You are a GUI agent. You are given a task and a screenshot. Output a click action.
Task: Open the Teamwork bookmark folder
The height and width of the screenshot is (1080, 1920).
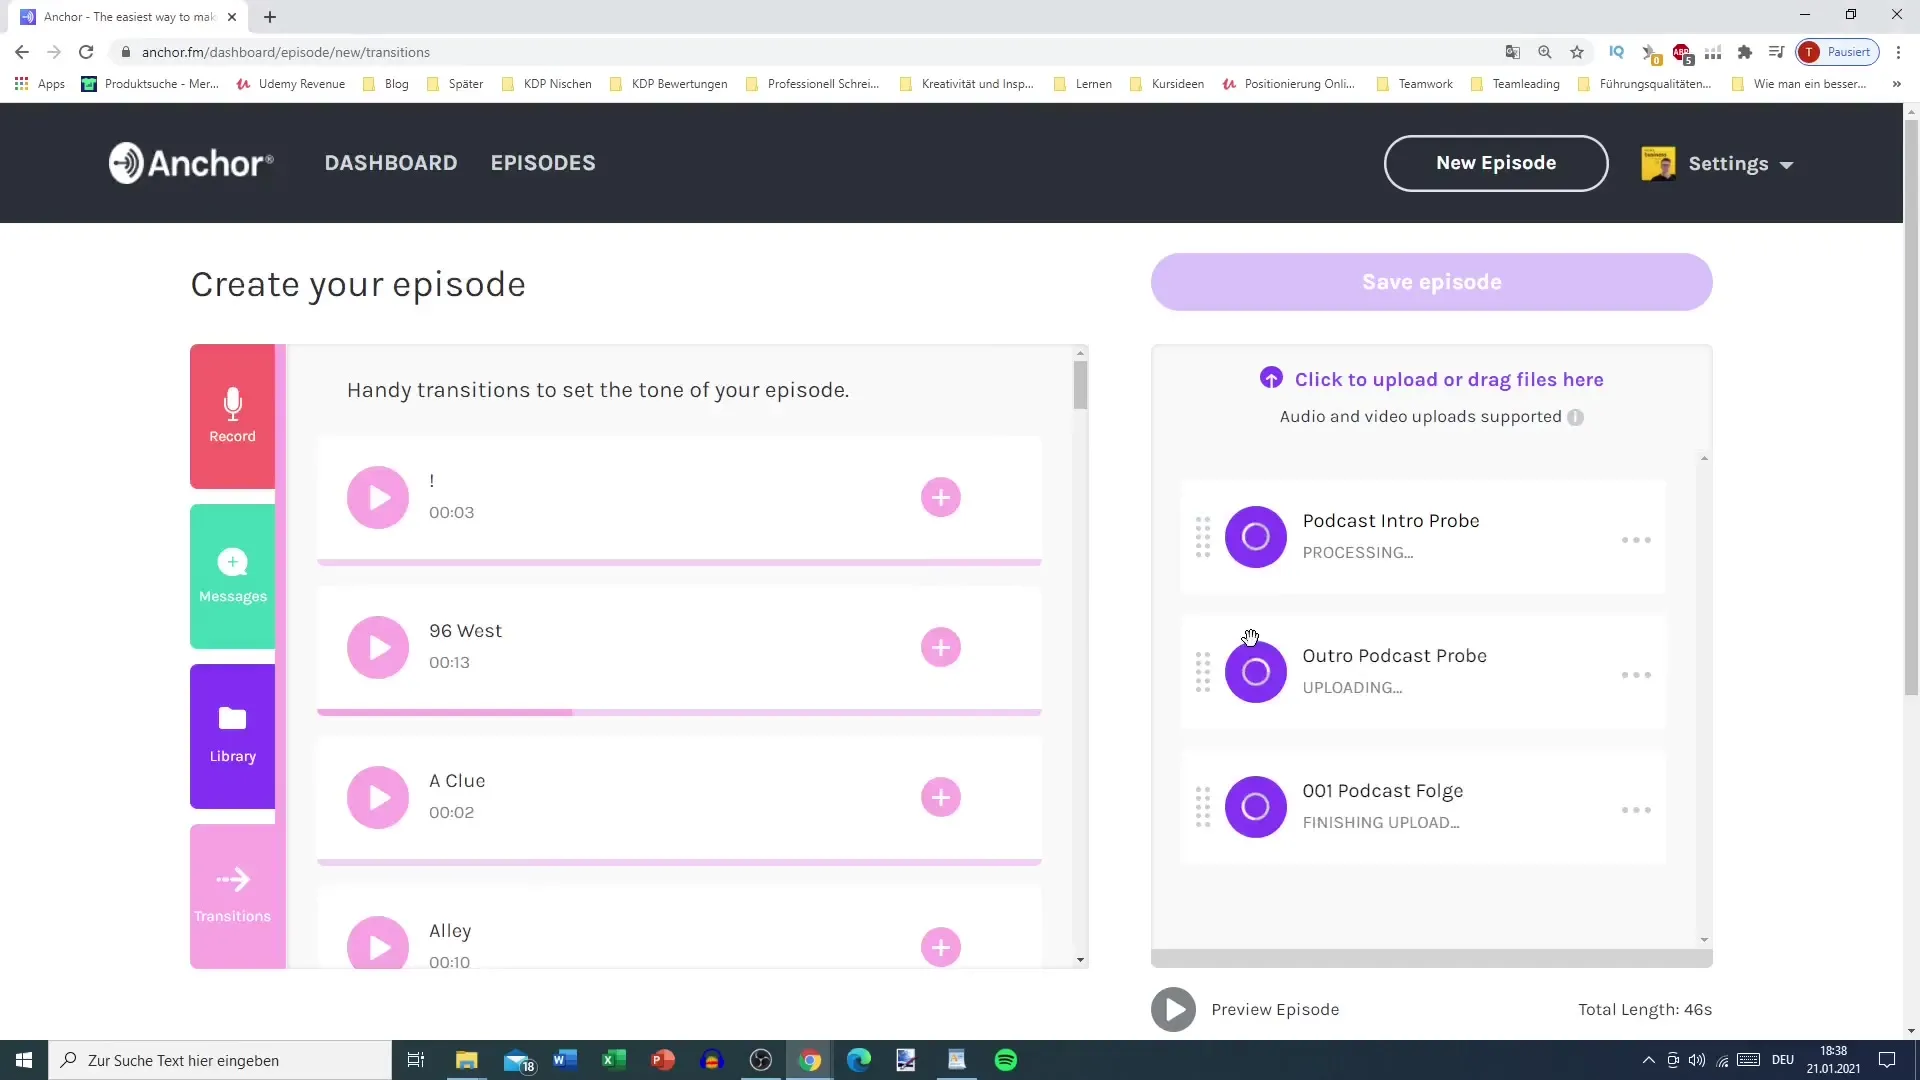[1415, 84]
